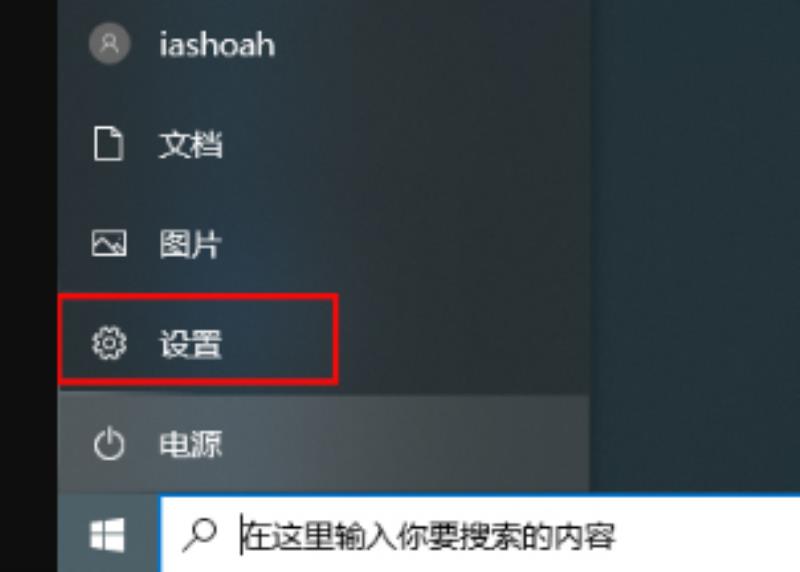Viewport: 800px width, 572px height.
Task: Click the magnifier icon in search box
Action: [x=199, y=535]
